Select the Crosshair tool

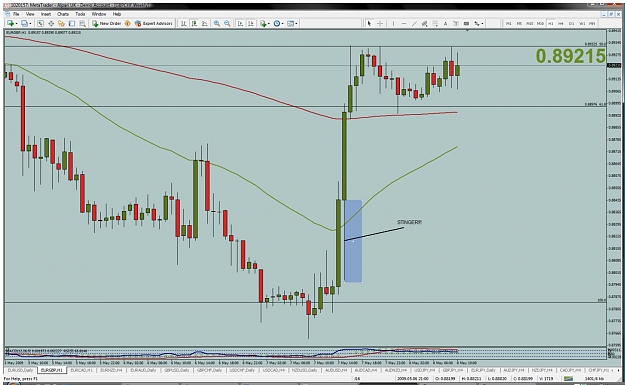pos(380,24)
